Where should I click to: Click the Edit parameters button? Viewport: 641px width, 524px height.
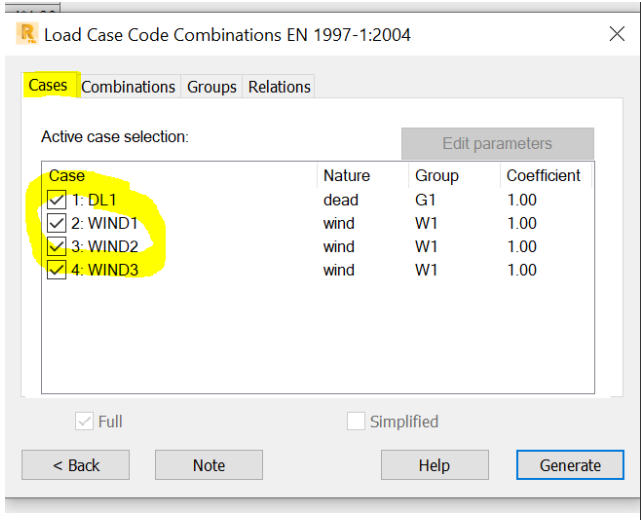click(497, 143)
